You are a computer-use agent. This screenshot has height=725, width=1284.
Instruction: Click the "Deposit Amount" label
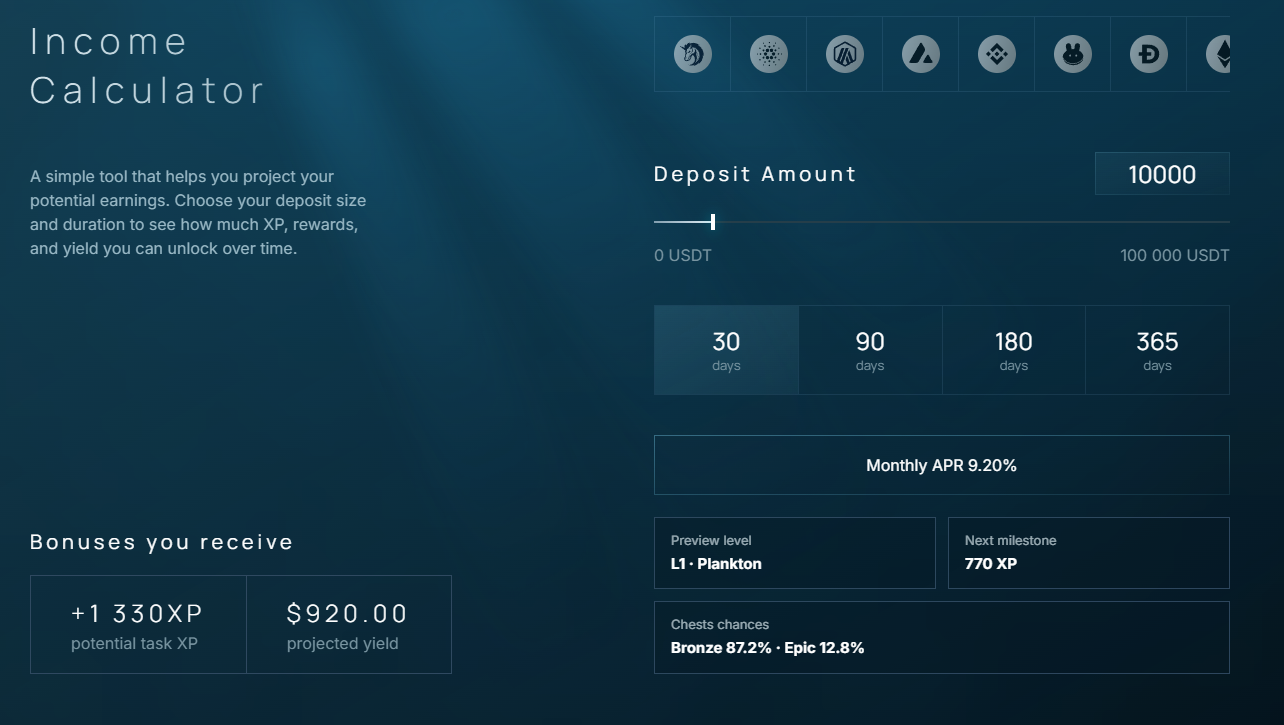[x=755, y=174]
